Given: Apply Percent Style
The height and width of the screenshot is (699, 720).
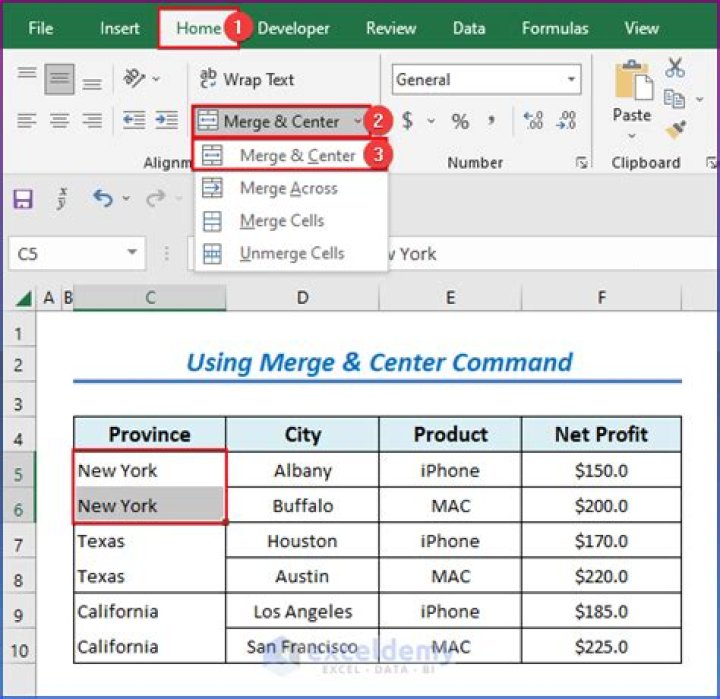Looking at the screenshot, I should point(460,121).
